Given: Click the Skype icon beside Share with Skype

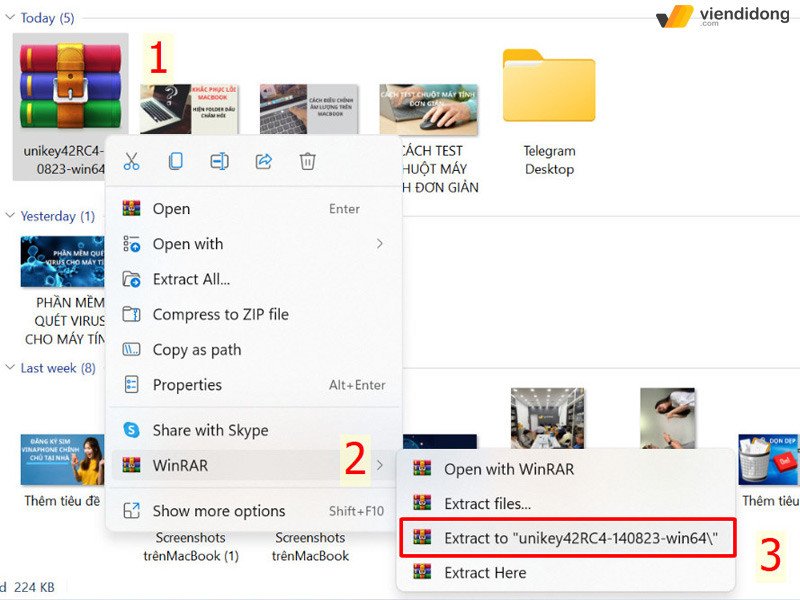Looking at the screenshot, I should (x=131, y=430).
